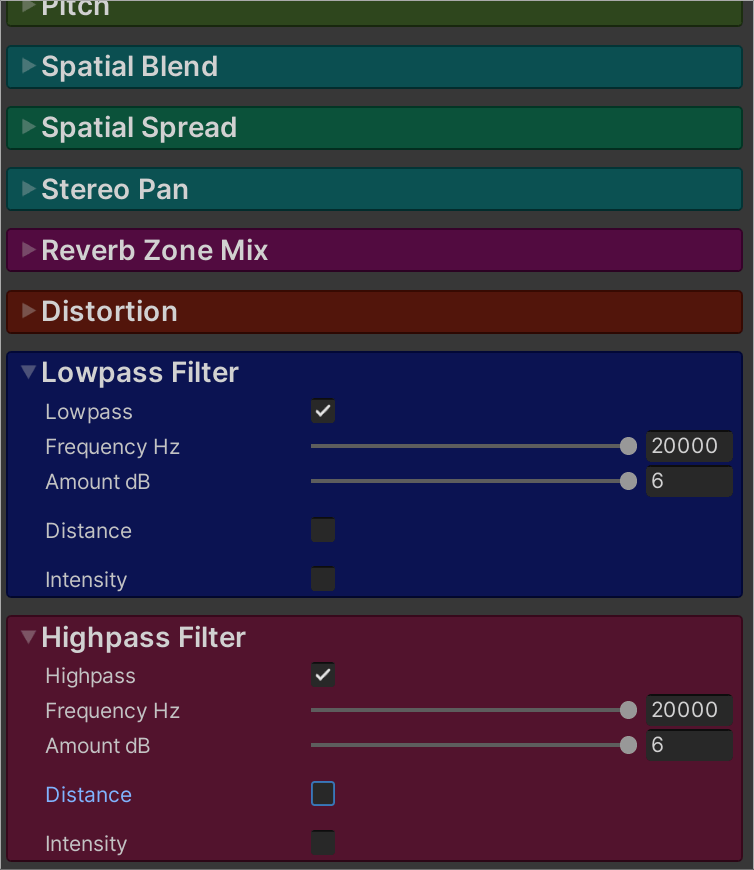Collapse the Highpass Filter section arrow
This screenshot has height=870, width=754.
28,638
